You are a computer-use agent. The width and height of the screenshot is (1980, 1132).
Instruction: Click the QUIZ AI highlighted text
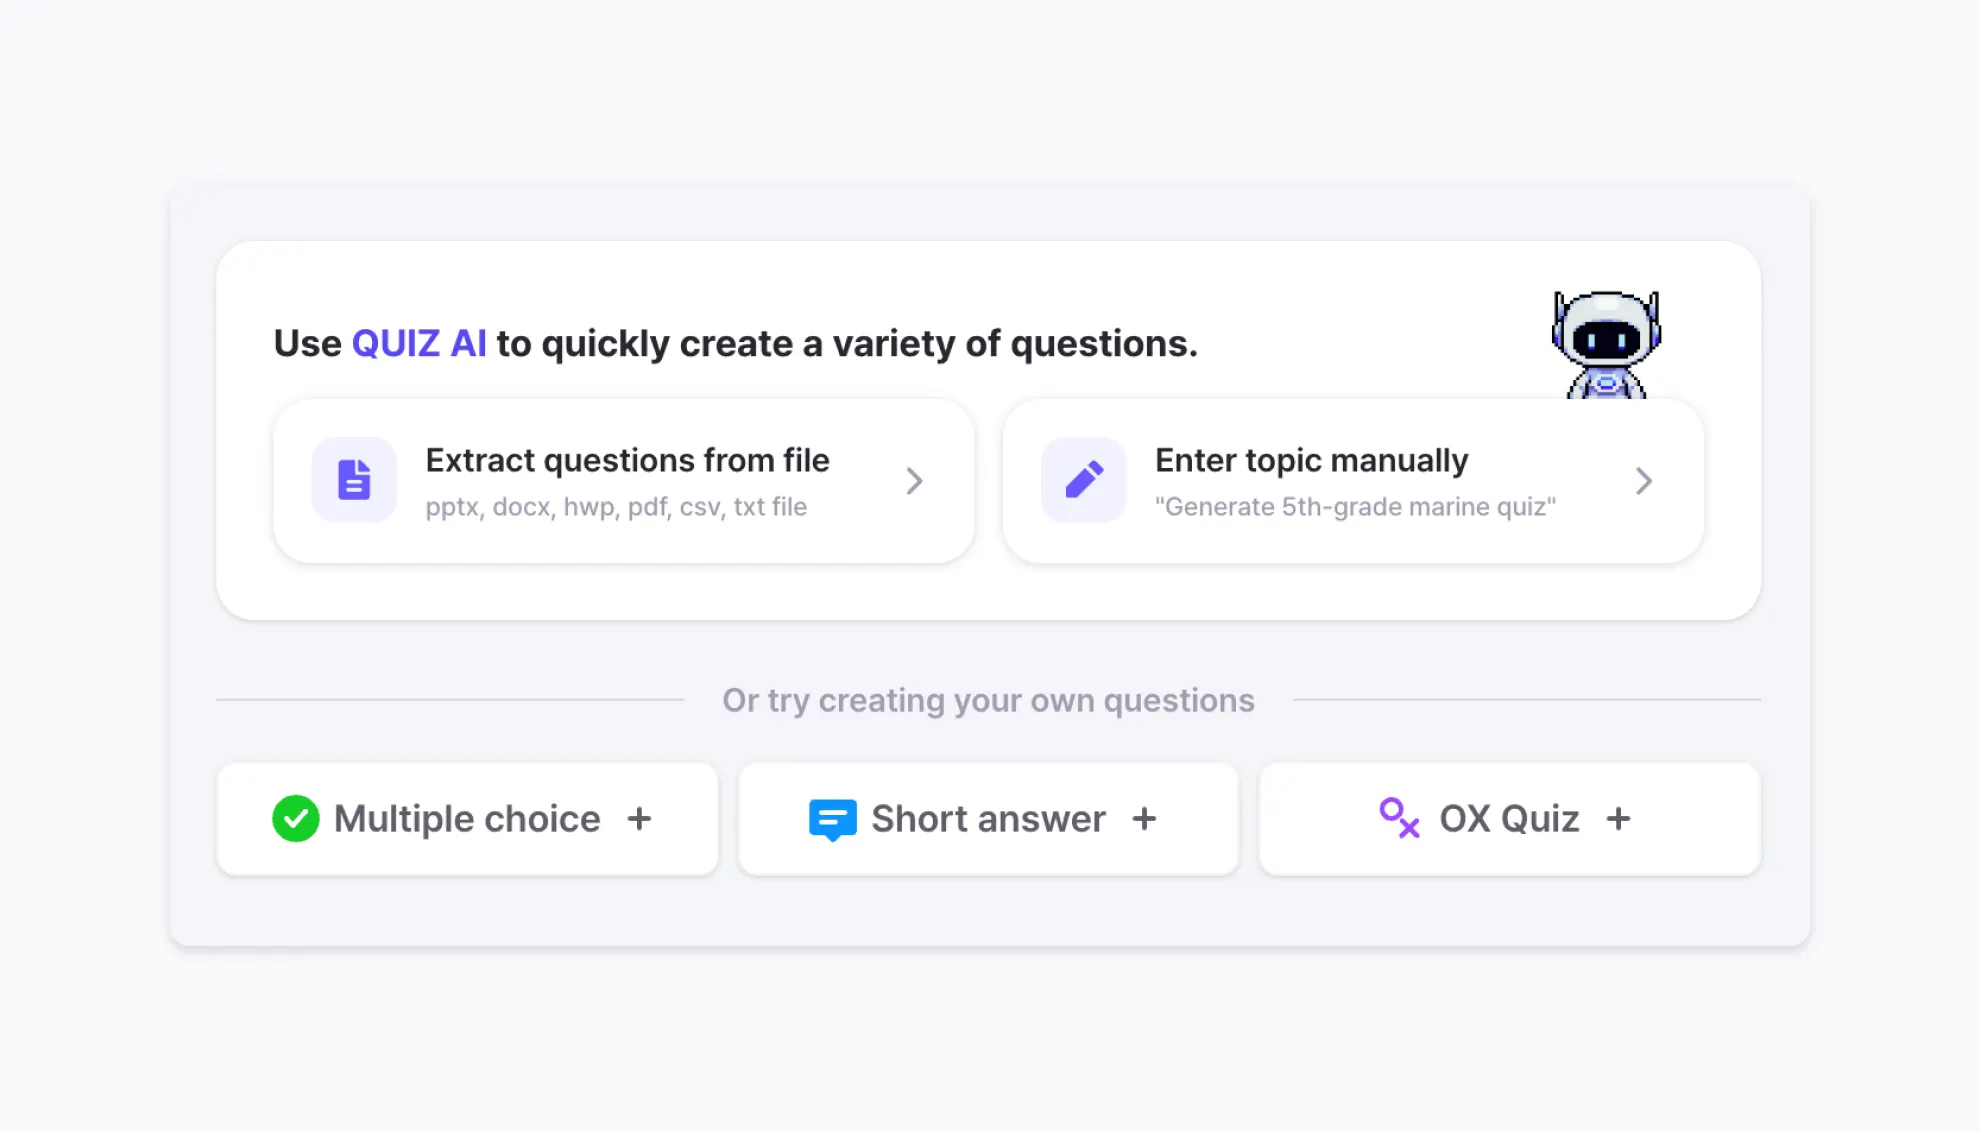point(419,344)
